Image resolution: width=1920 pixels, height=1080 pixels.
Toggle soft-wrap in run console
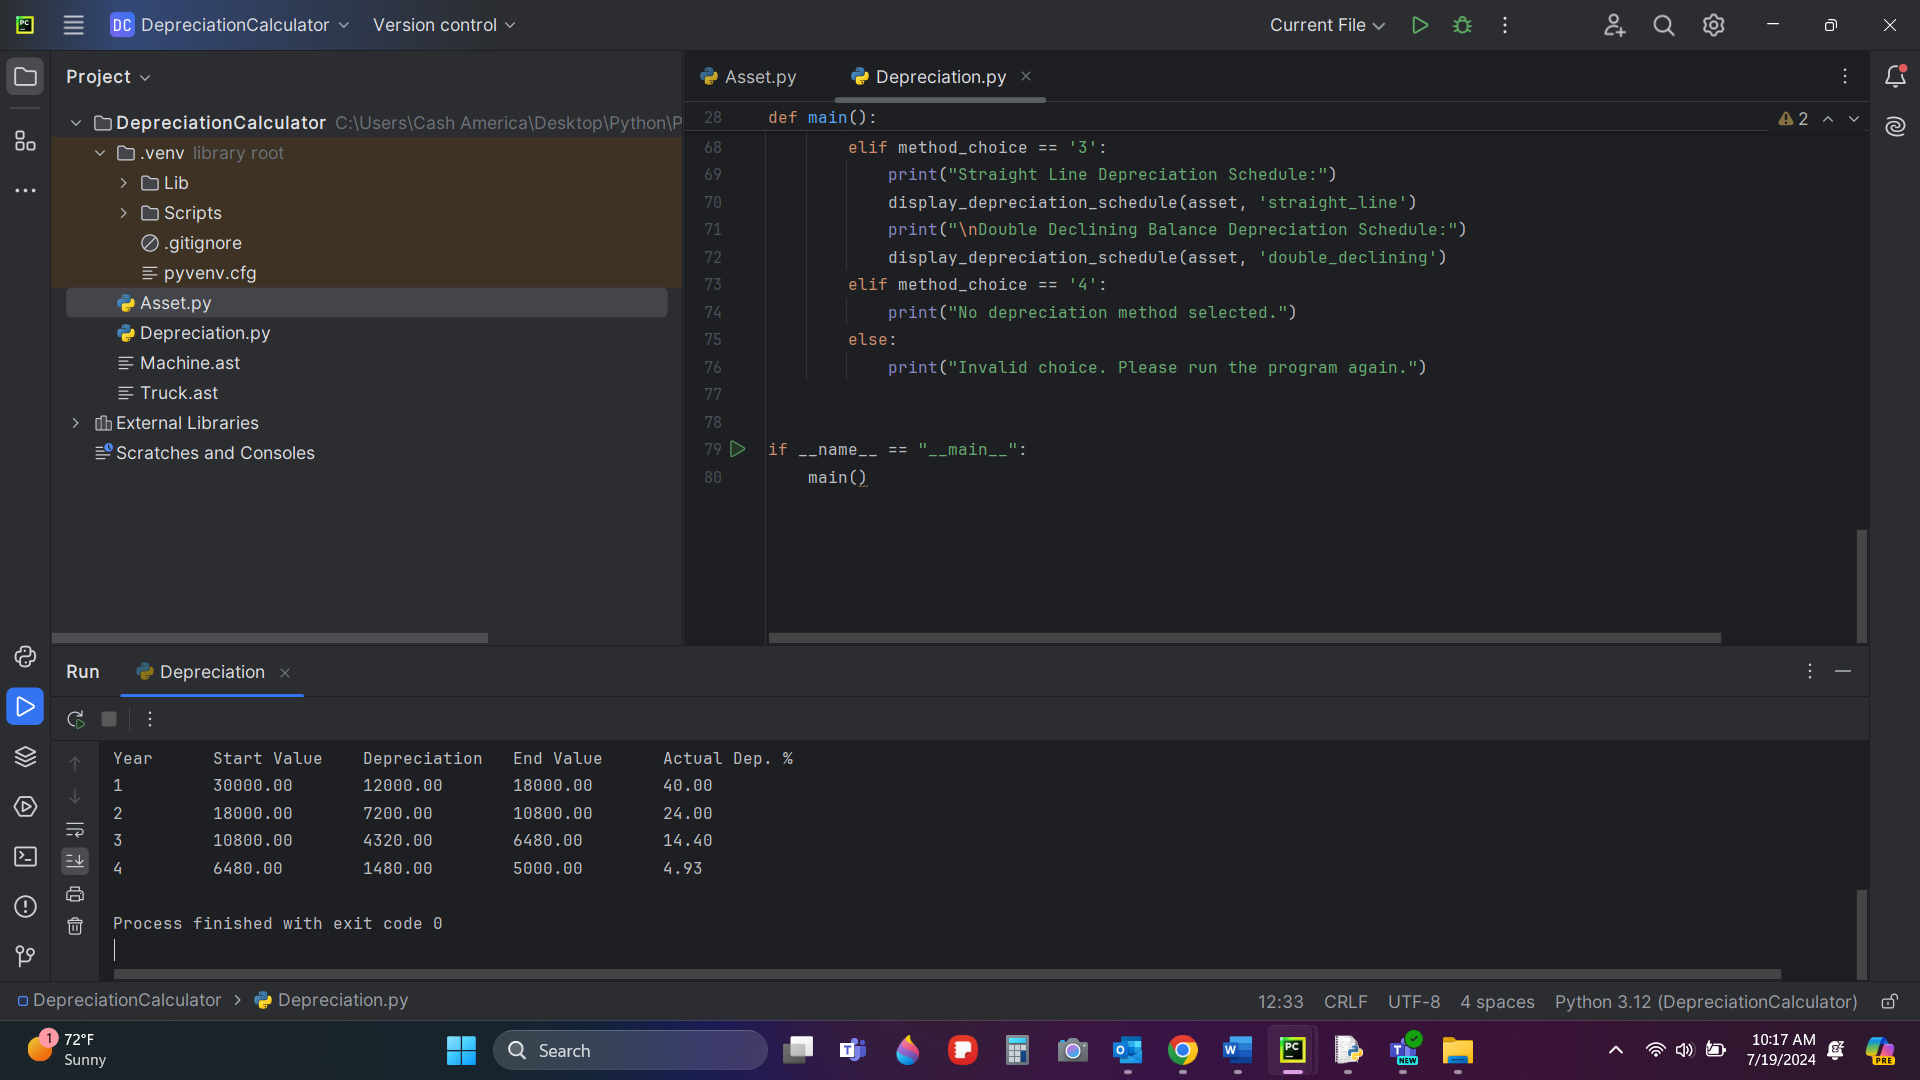click(75, 830)
